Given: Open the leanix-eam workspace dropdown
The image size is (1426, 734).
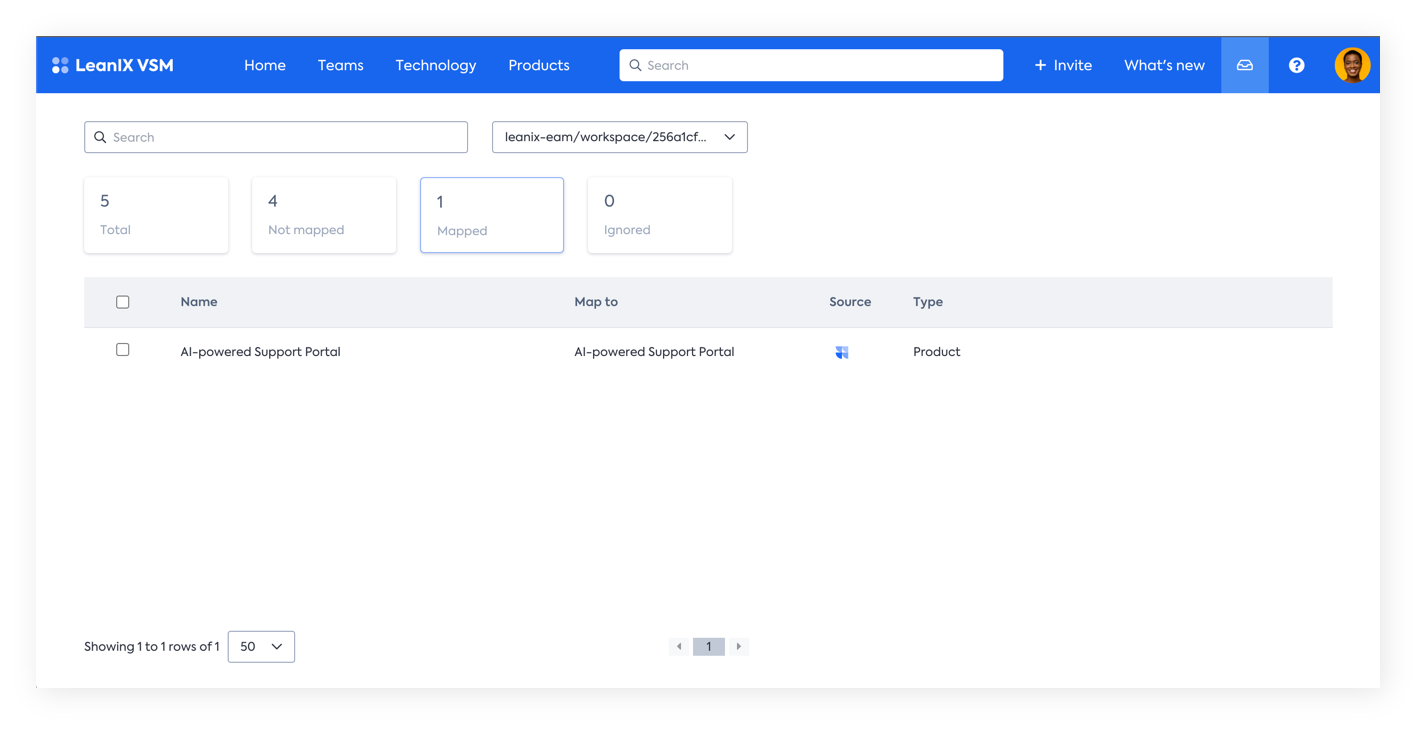Looking at the screenshot, I should tap(620, 137).
